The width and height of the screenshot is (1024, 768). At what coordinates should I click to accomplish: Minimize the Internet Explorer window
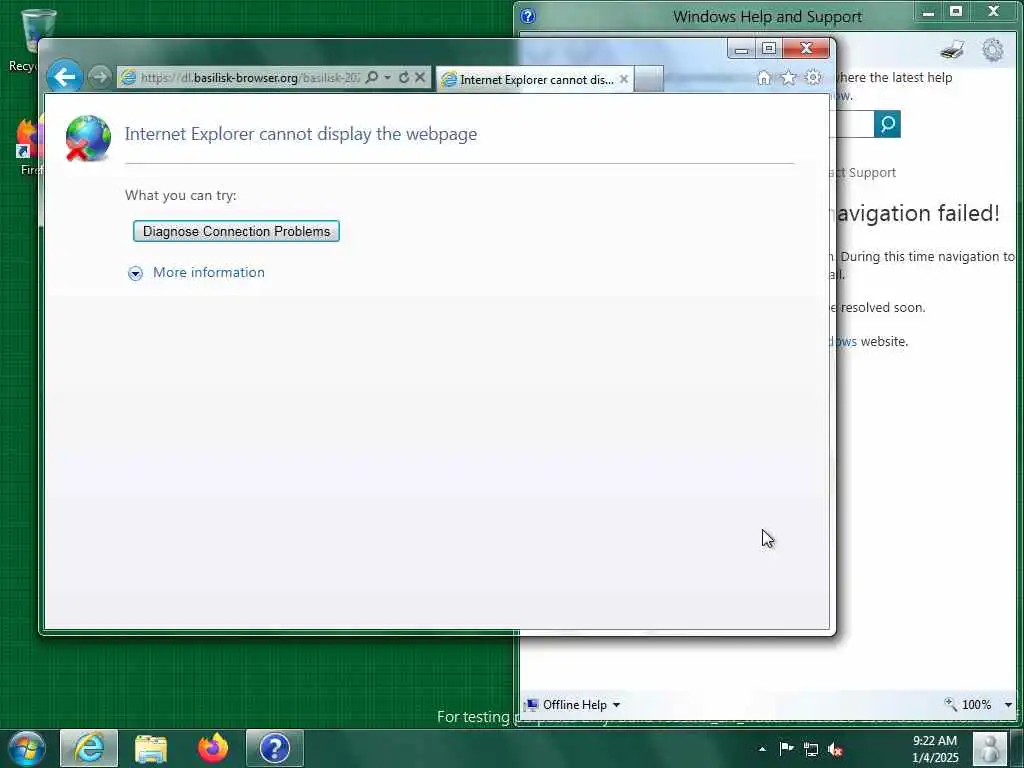(x=741, y=49)
